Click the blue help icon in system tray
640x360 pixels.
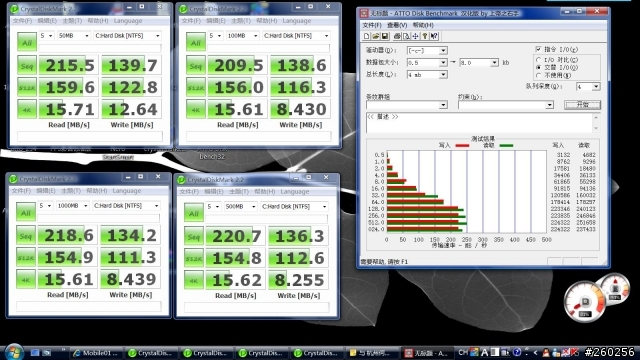click(x=517, y=352)
